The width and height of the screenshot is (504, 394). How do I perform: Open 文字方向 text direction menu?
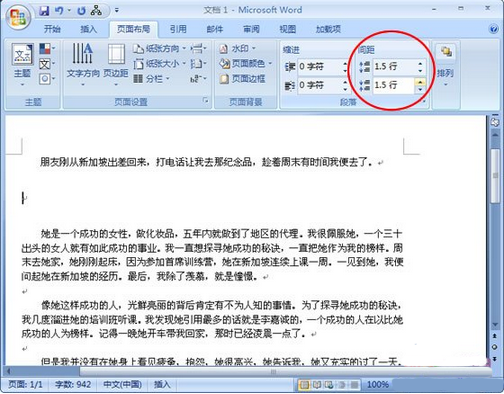tap(83, 64)
